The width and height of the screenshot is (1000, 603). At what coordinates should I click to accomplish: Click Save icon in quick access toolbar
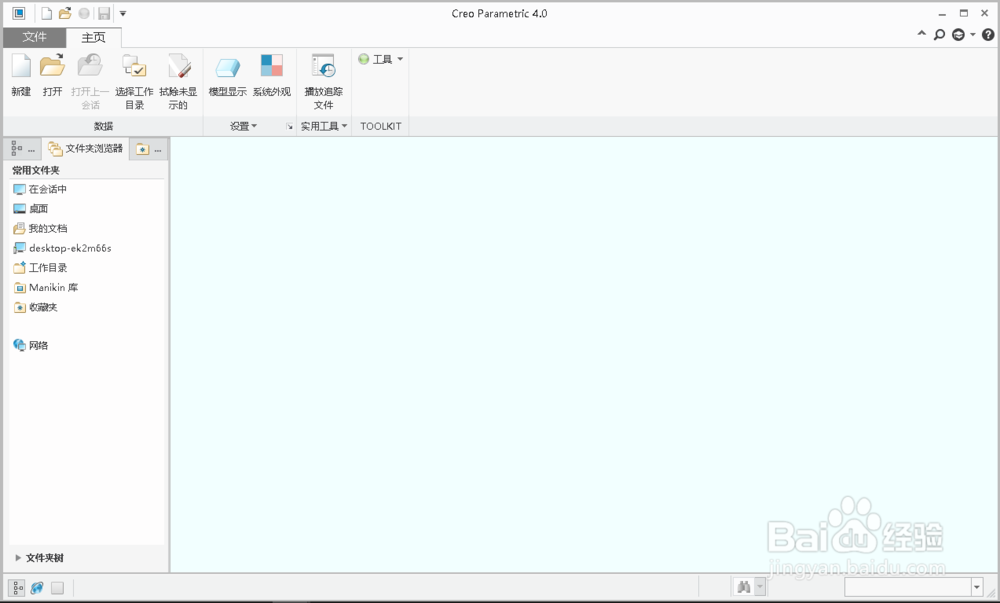104,13
